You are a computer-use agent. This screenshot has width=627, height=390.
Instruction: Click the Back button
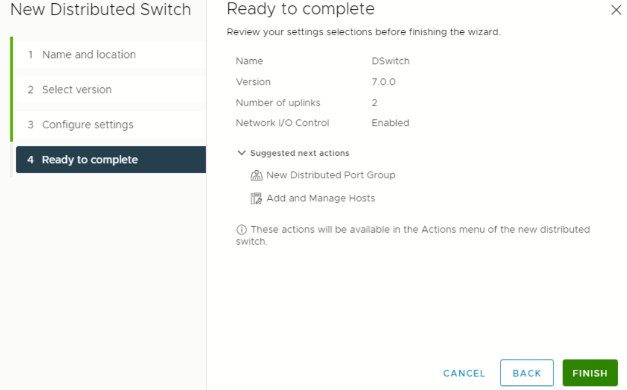(x=527, y=373)
